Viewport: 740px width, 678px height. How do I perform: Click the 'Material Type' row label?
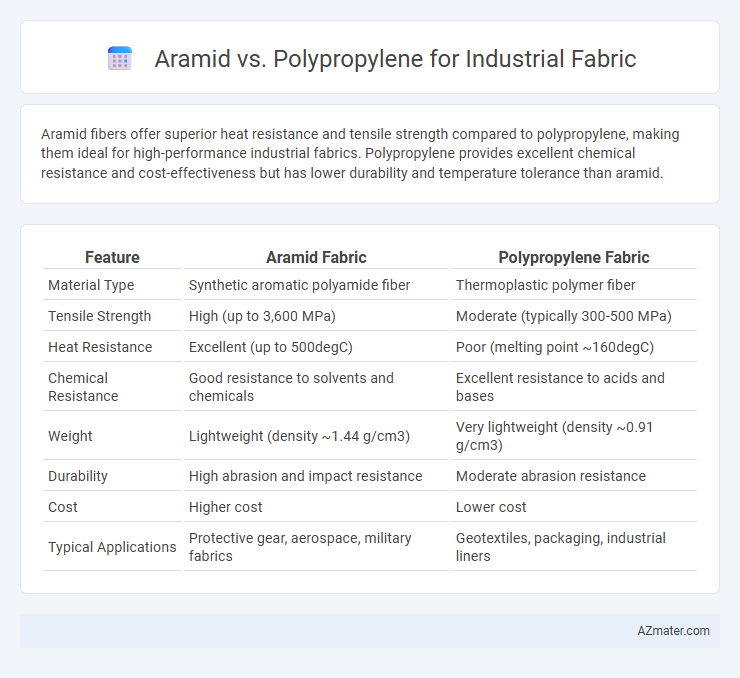[x=91, y=285]
